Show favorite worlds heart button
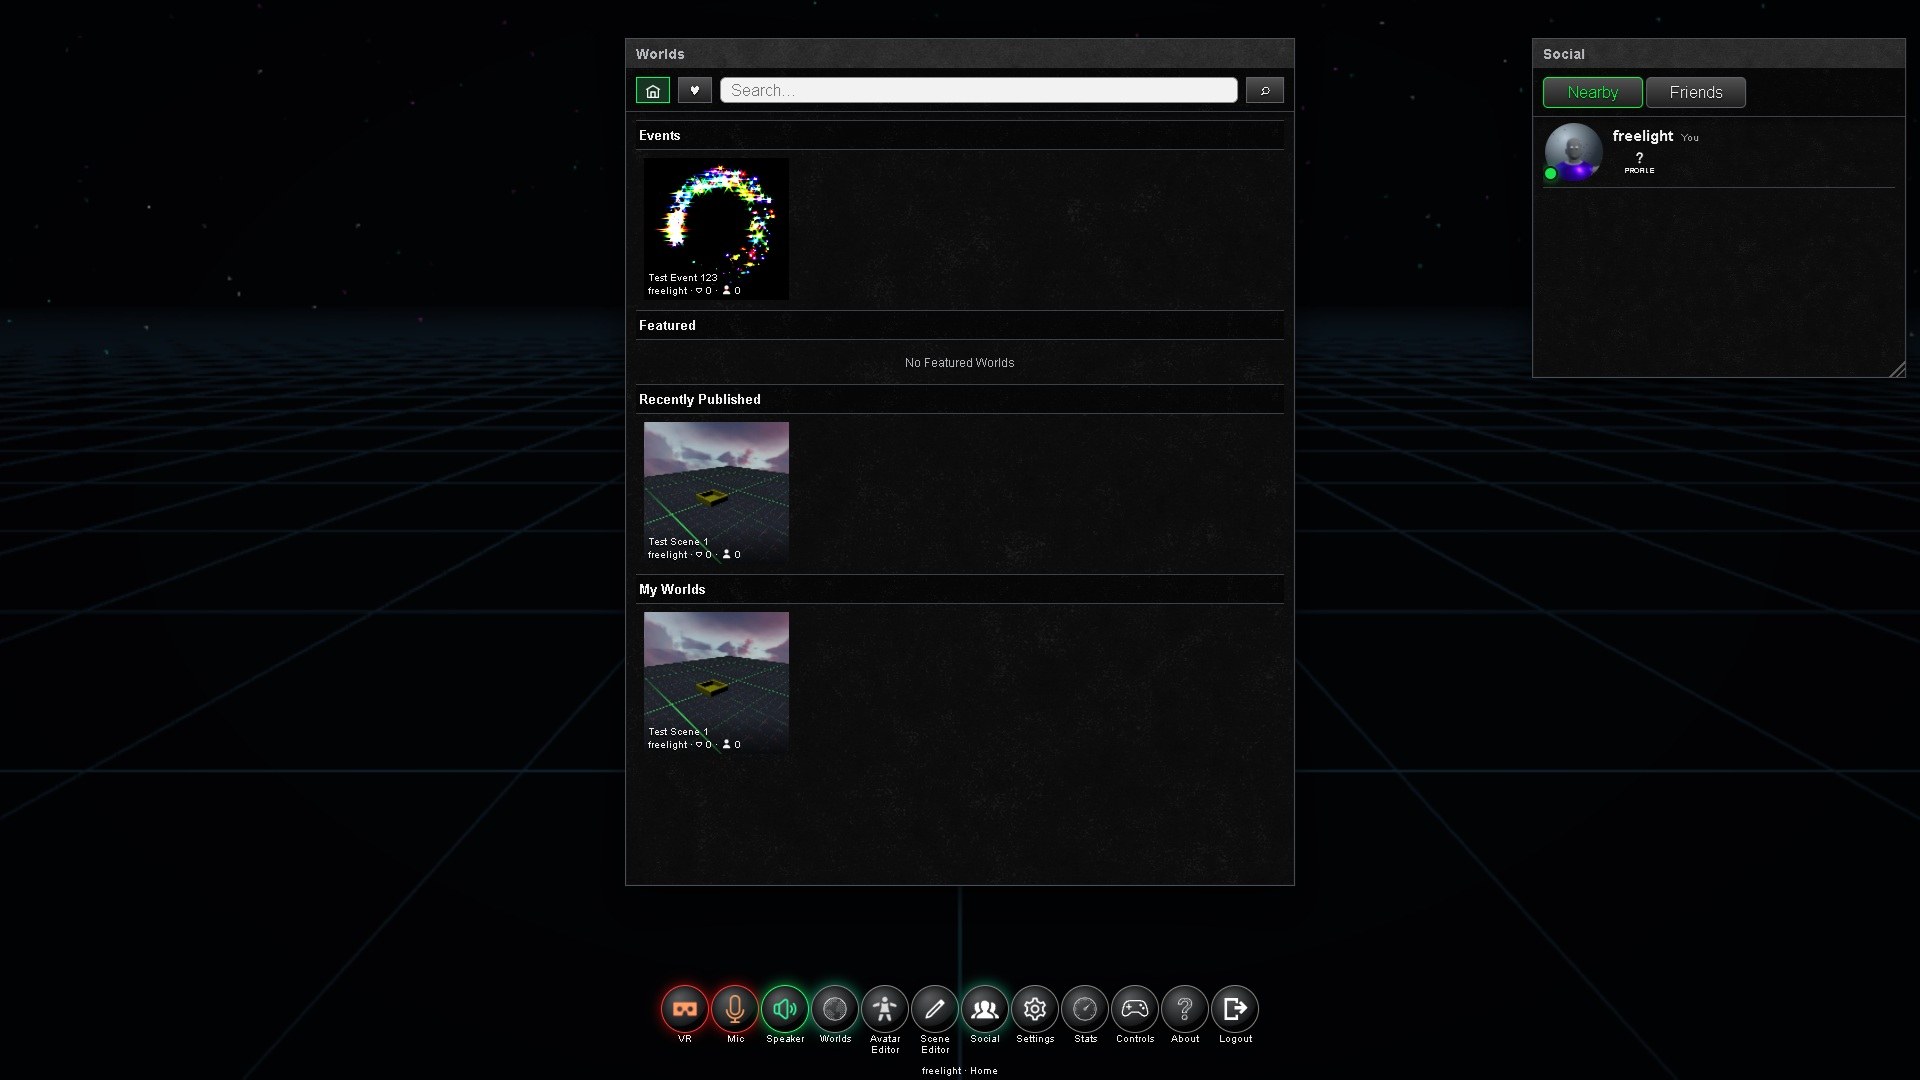1920x1080 pixels. 695,91
